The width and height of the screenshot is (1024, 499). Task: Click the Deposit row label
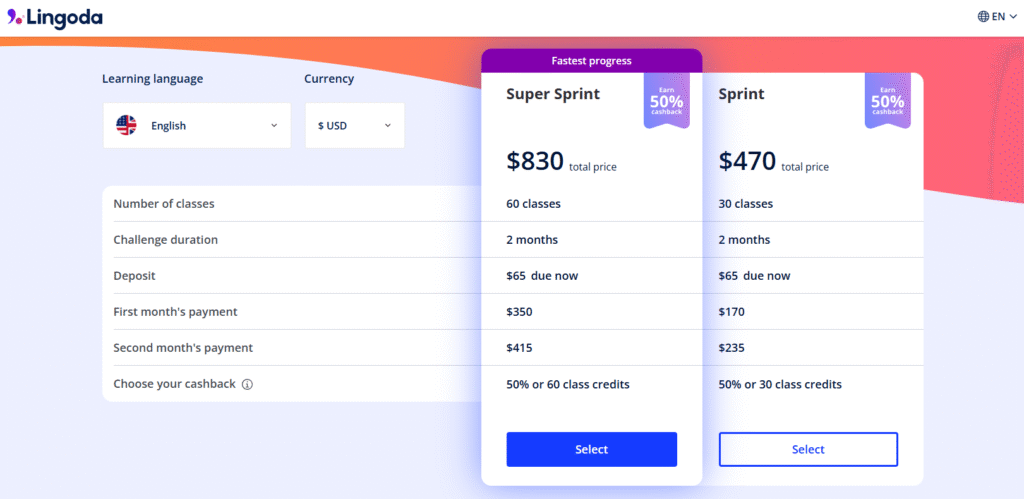pos(134,276)
